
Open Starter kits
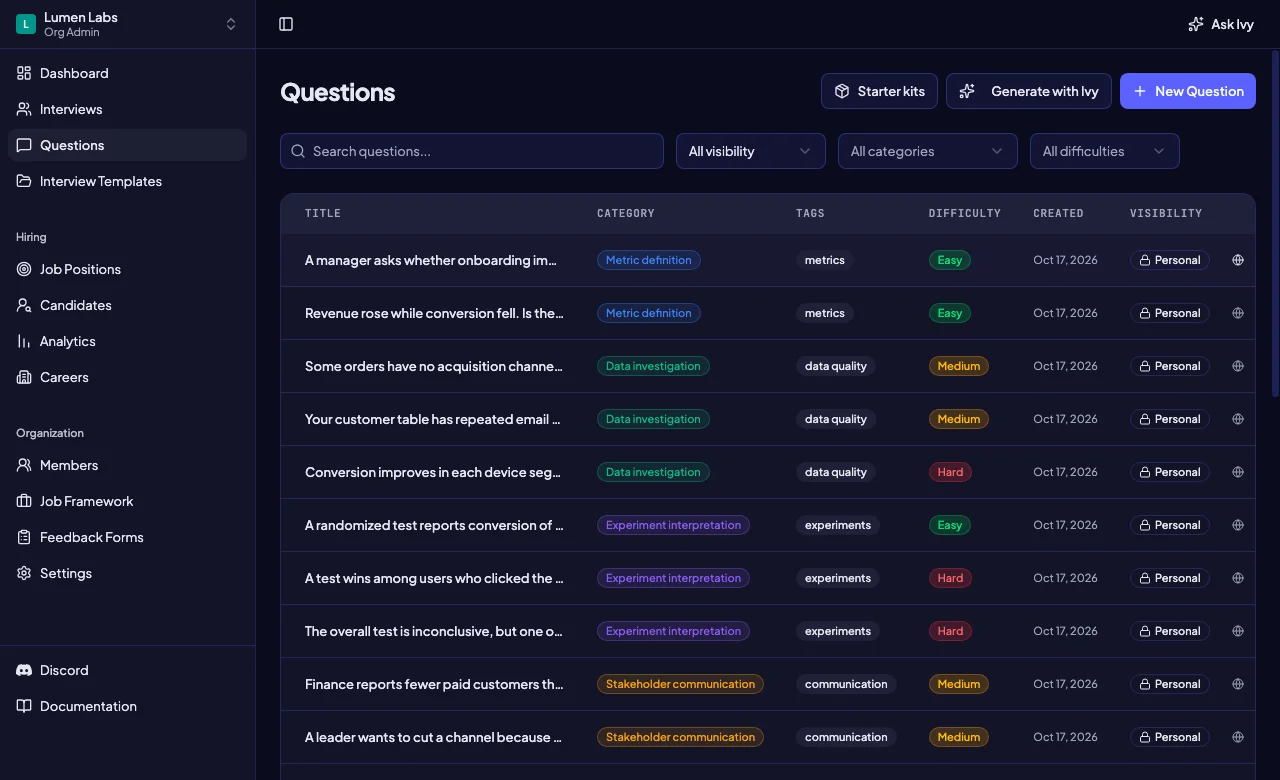pos(879,91)
